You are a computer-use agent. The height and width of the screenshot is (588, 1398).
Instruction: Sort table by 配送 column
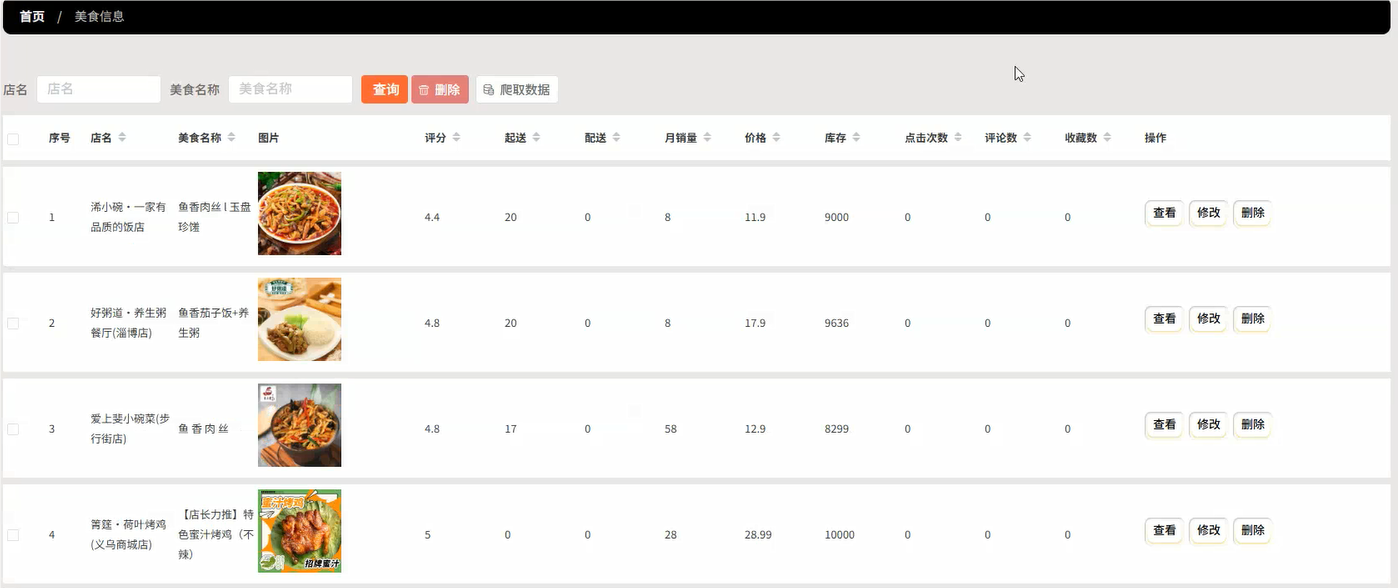point(616,138)
